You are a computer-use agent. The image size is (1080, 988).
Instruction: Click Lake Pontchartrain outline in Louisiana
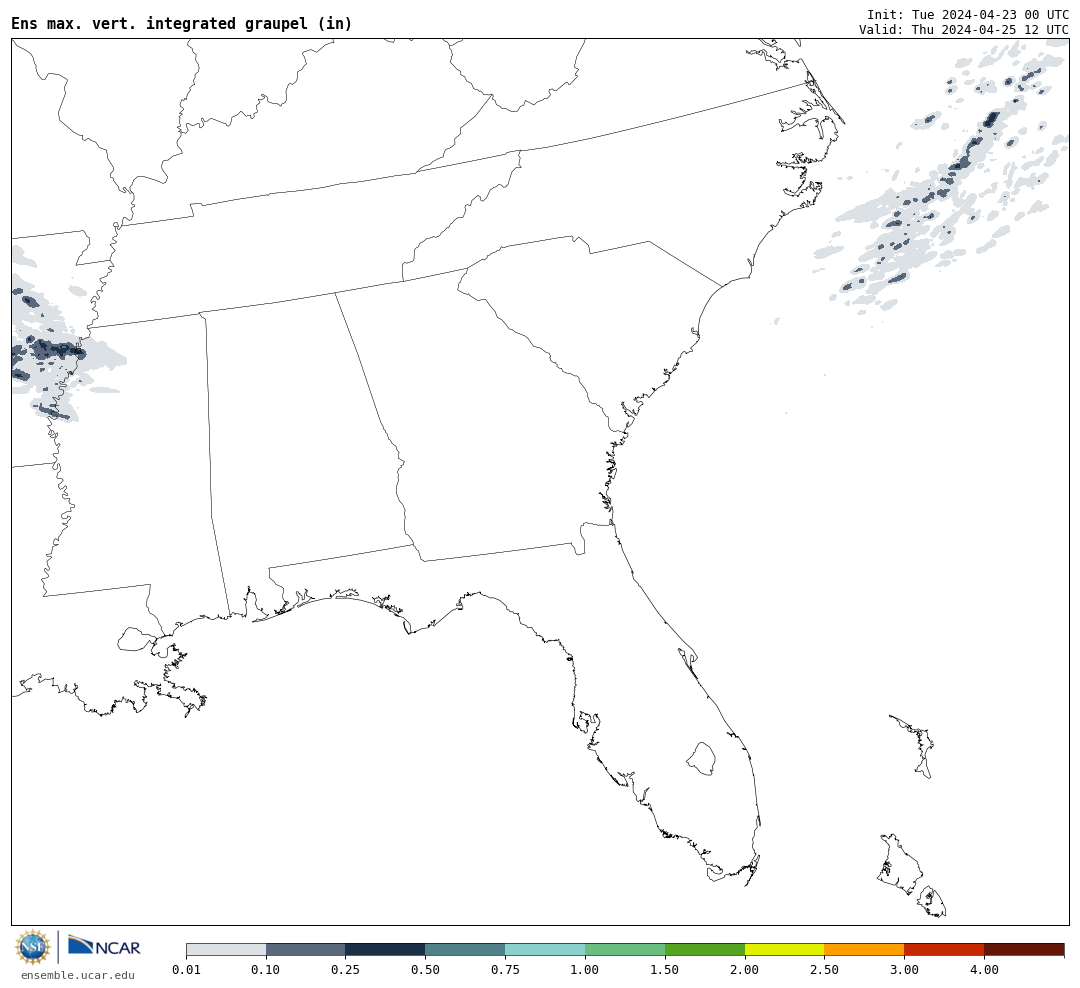[135, 639]
